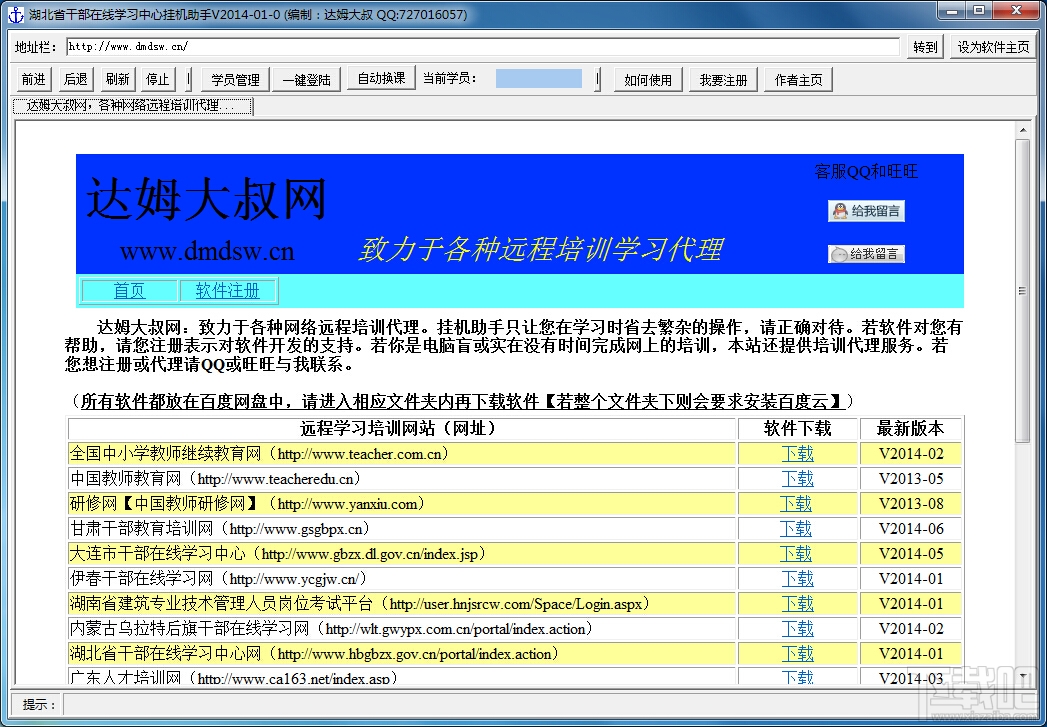
Task: Minimize the application window
Action: point(954,11)
